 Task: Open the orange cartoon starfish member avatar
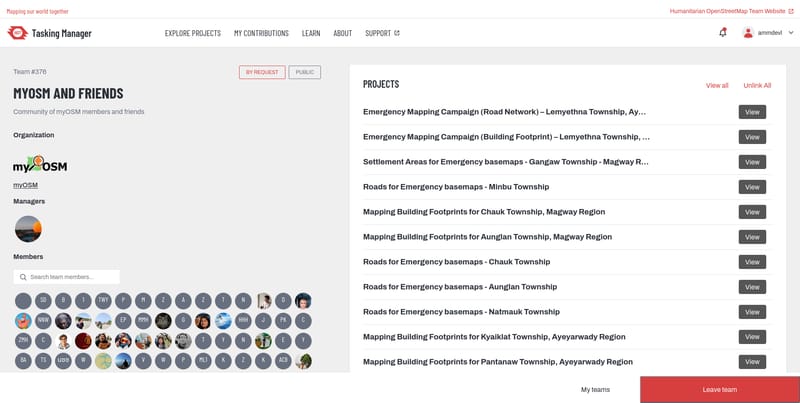point(23,321)
